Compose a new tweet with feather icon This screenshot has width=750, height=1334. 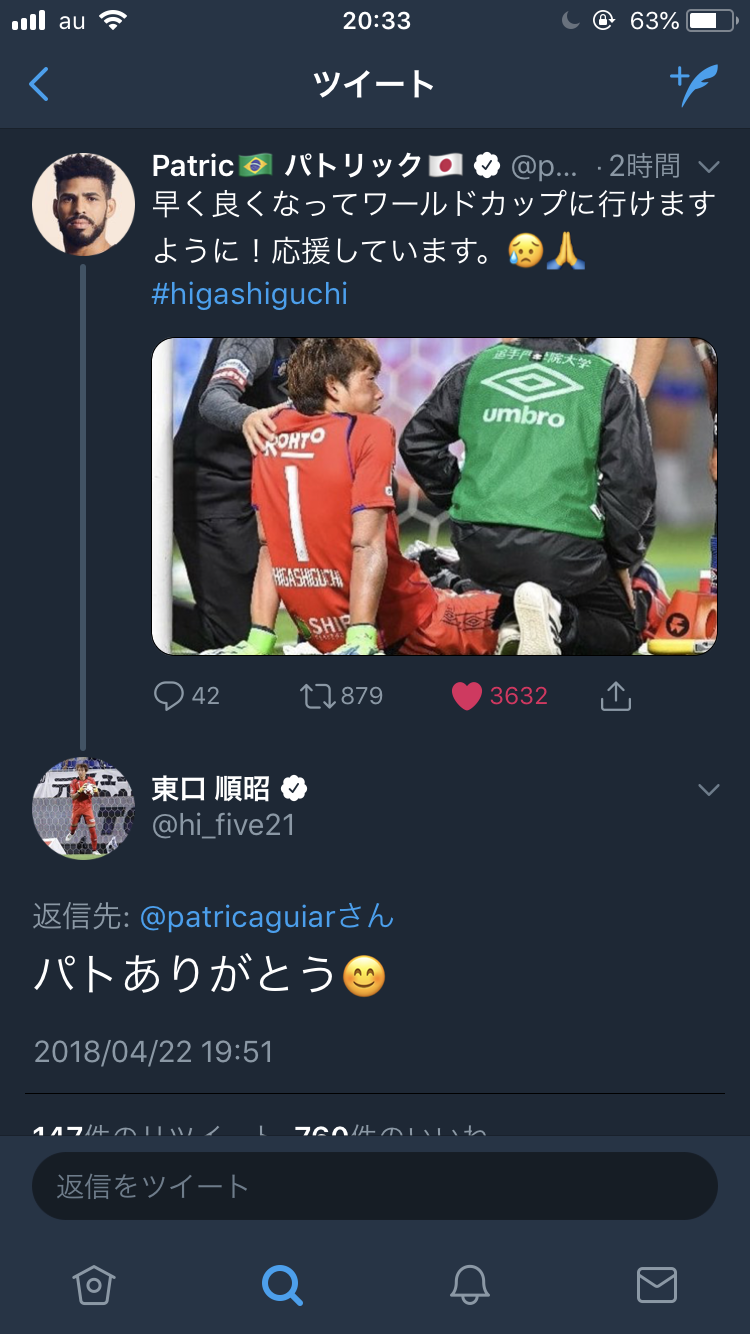(693, 85)
